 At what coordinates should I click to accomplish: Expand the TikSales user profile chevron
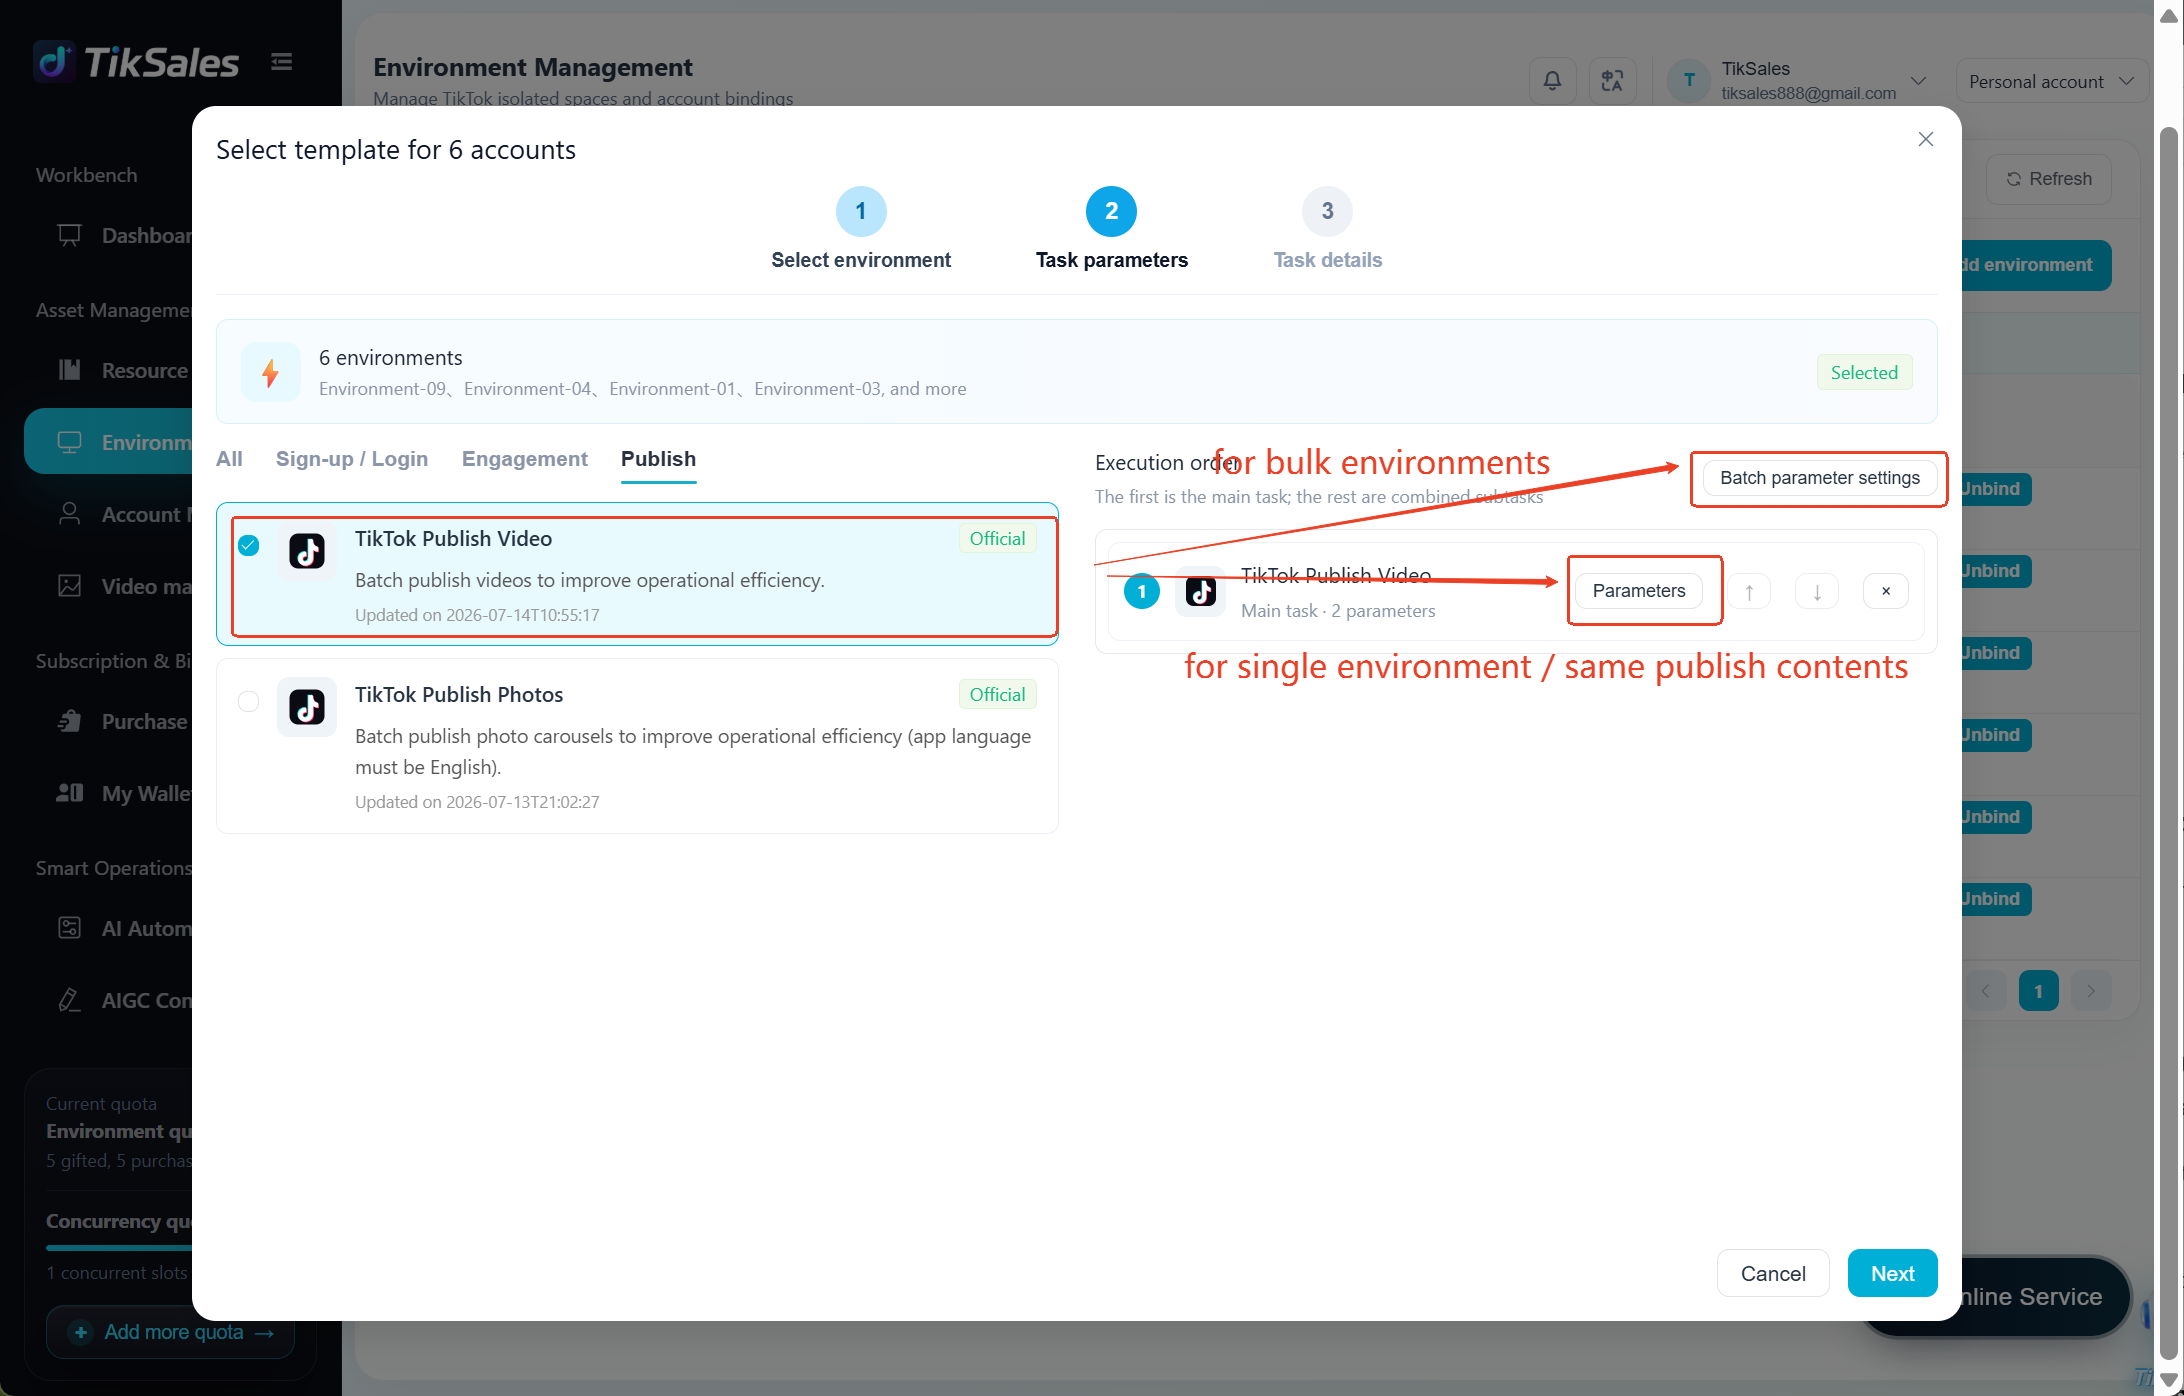(1918, 81)
